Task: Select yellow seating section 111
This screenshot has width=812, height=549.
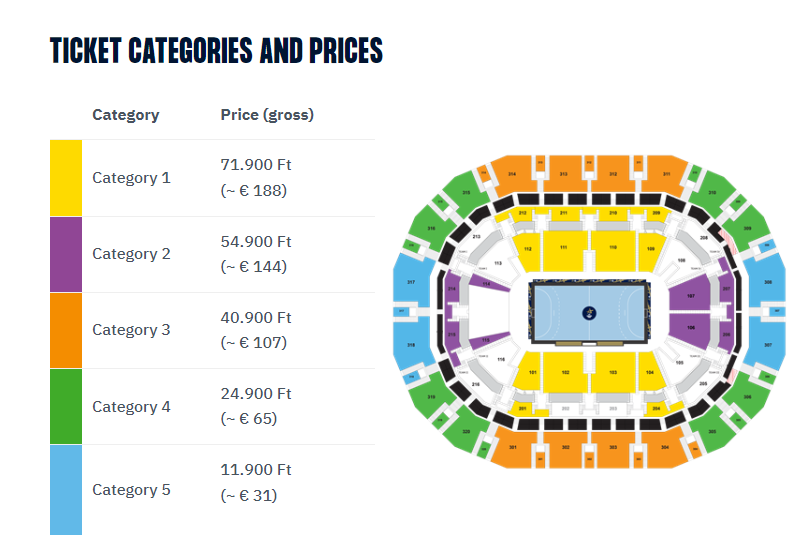Action: point(563,250)
